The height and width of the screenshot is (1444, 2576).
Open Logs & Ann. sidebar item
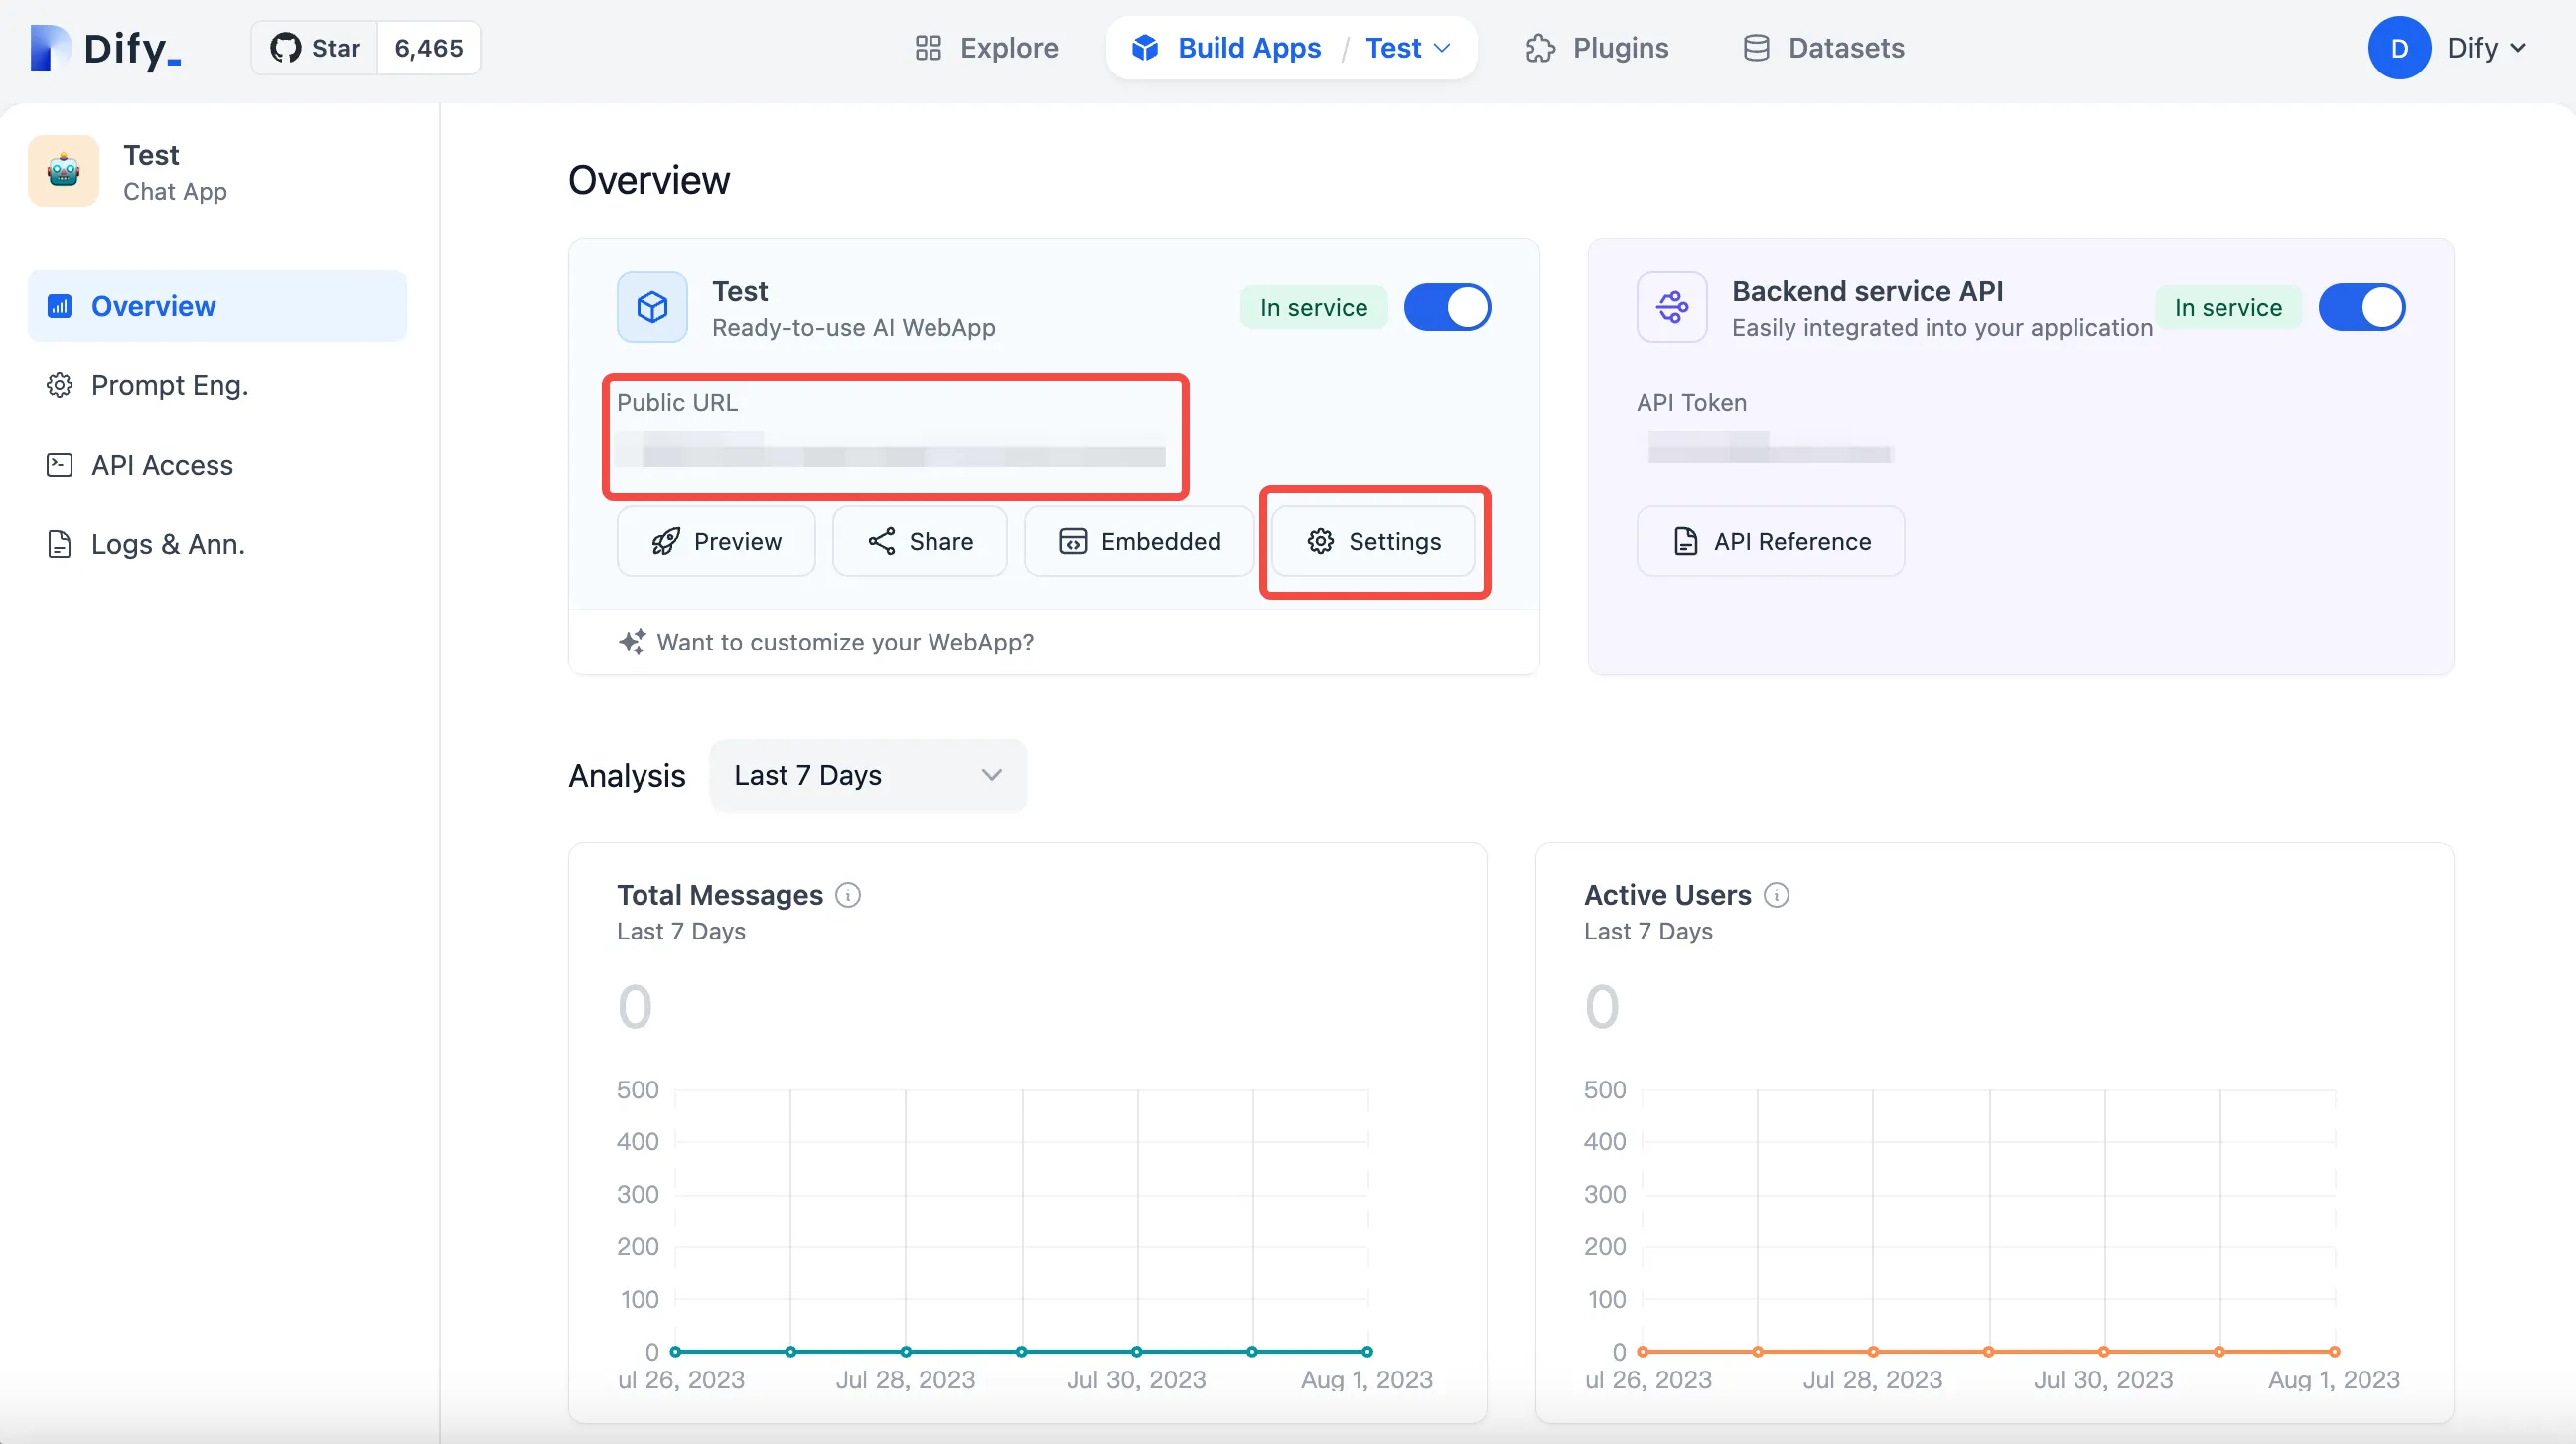(x=167, y=544)
